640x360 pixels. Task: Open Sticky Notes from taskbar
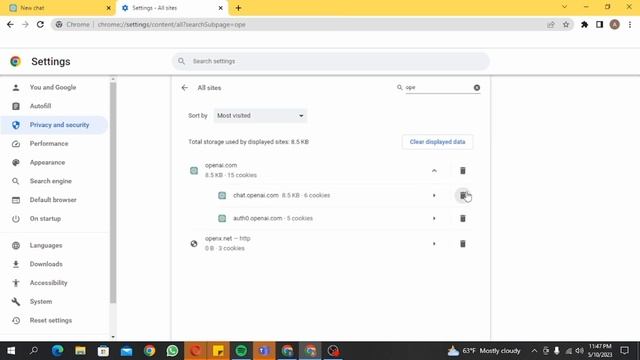click(x=218, y=351)
